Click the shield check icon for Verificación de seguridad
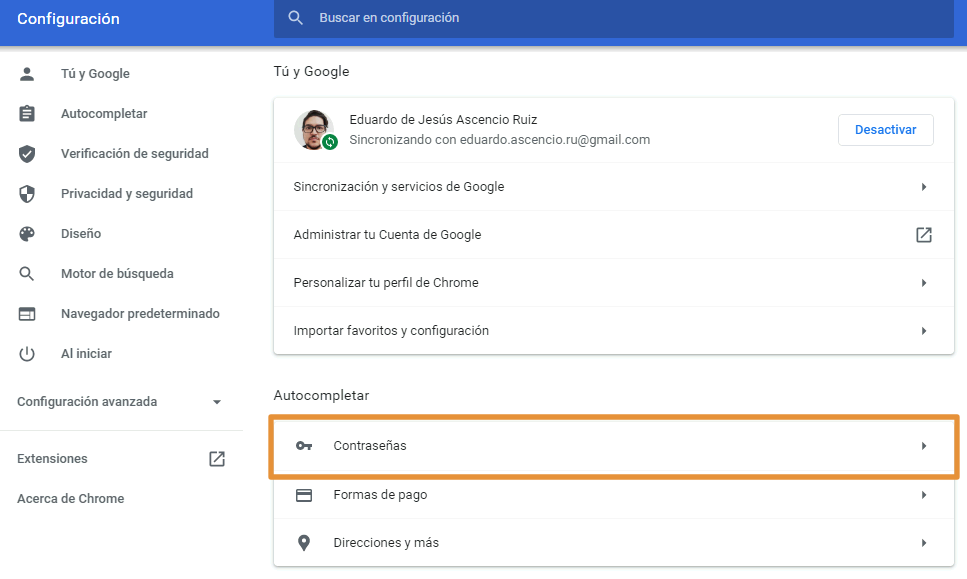Screen dimensions: 967x579 click(x=27, y=154)
